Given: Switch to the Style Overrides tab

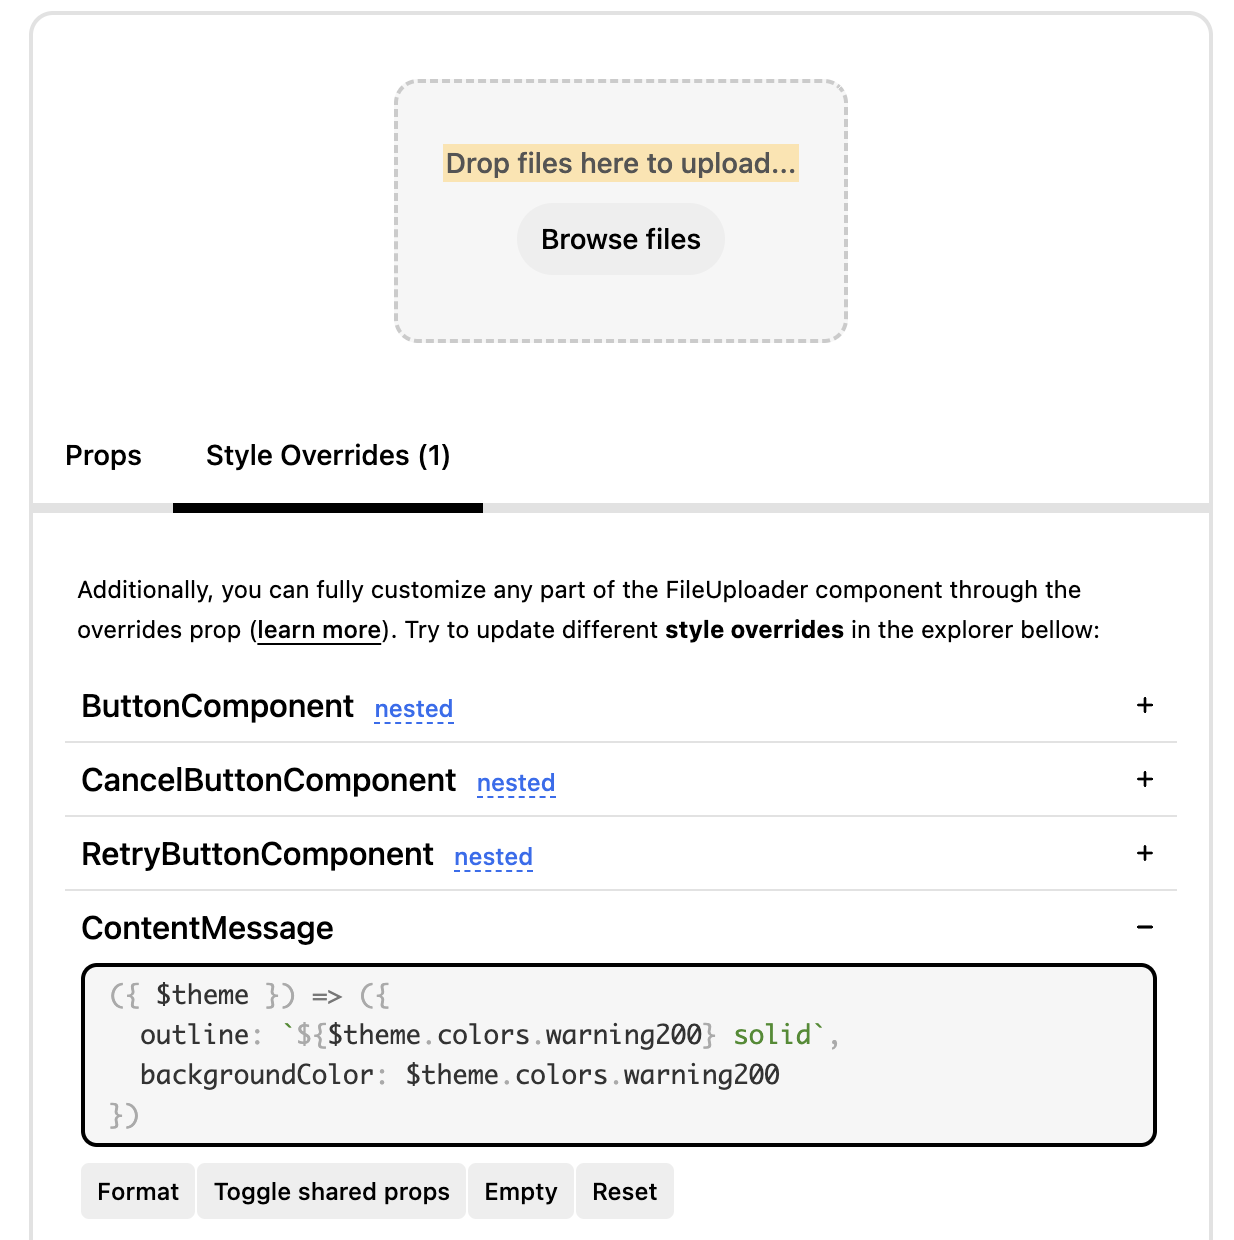Looking at the screenshot, I should click(x=328, y=456).
